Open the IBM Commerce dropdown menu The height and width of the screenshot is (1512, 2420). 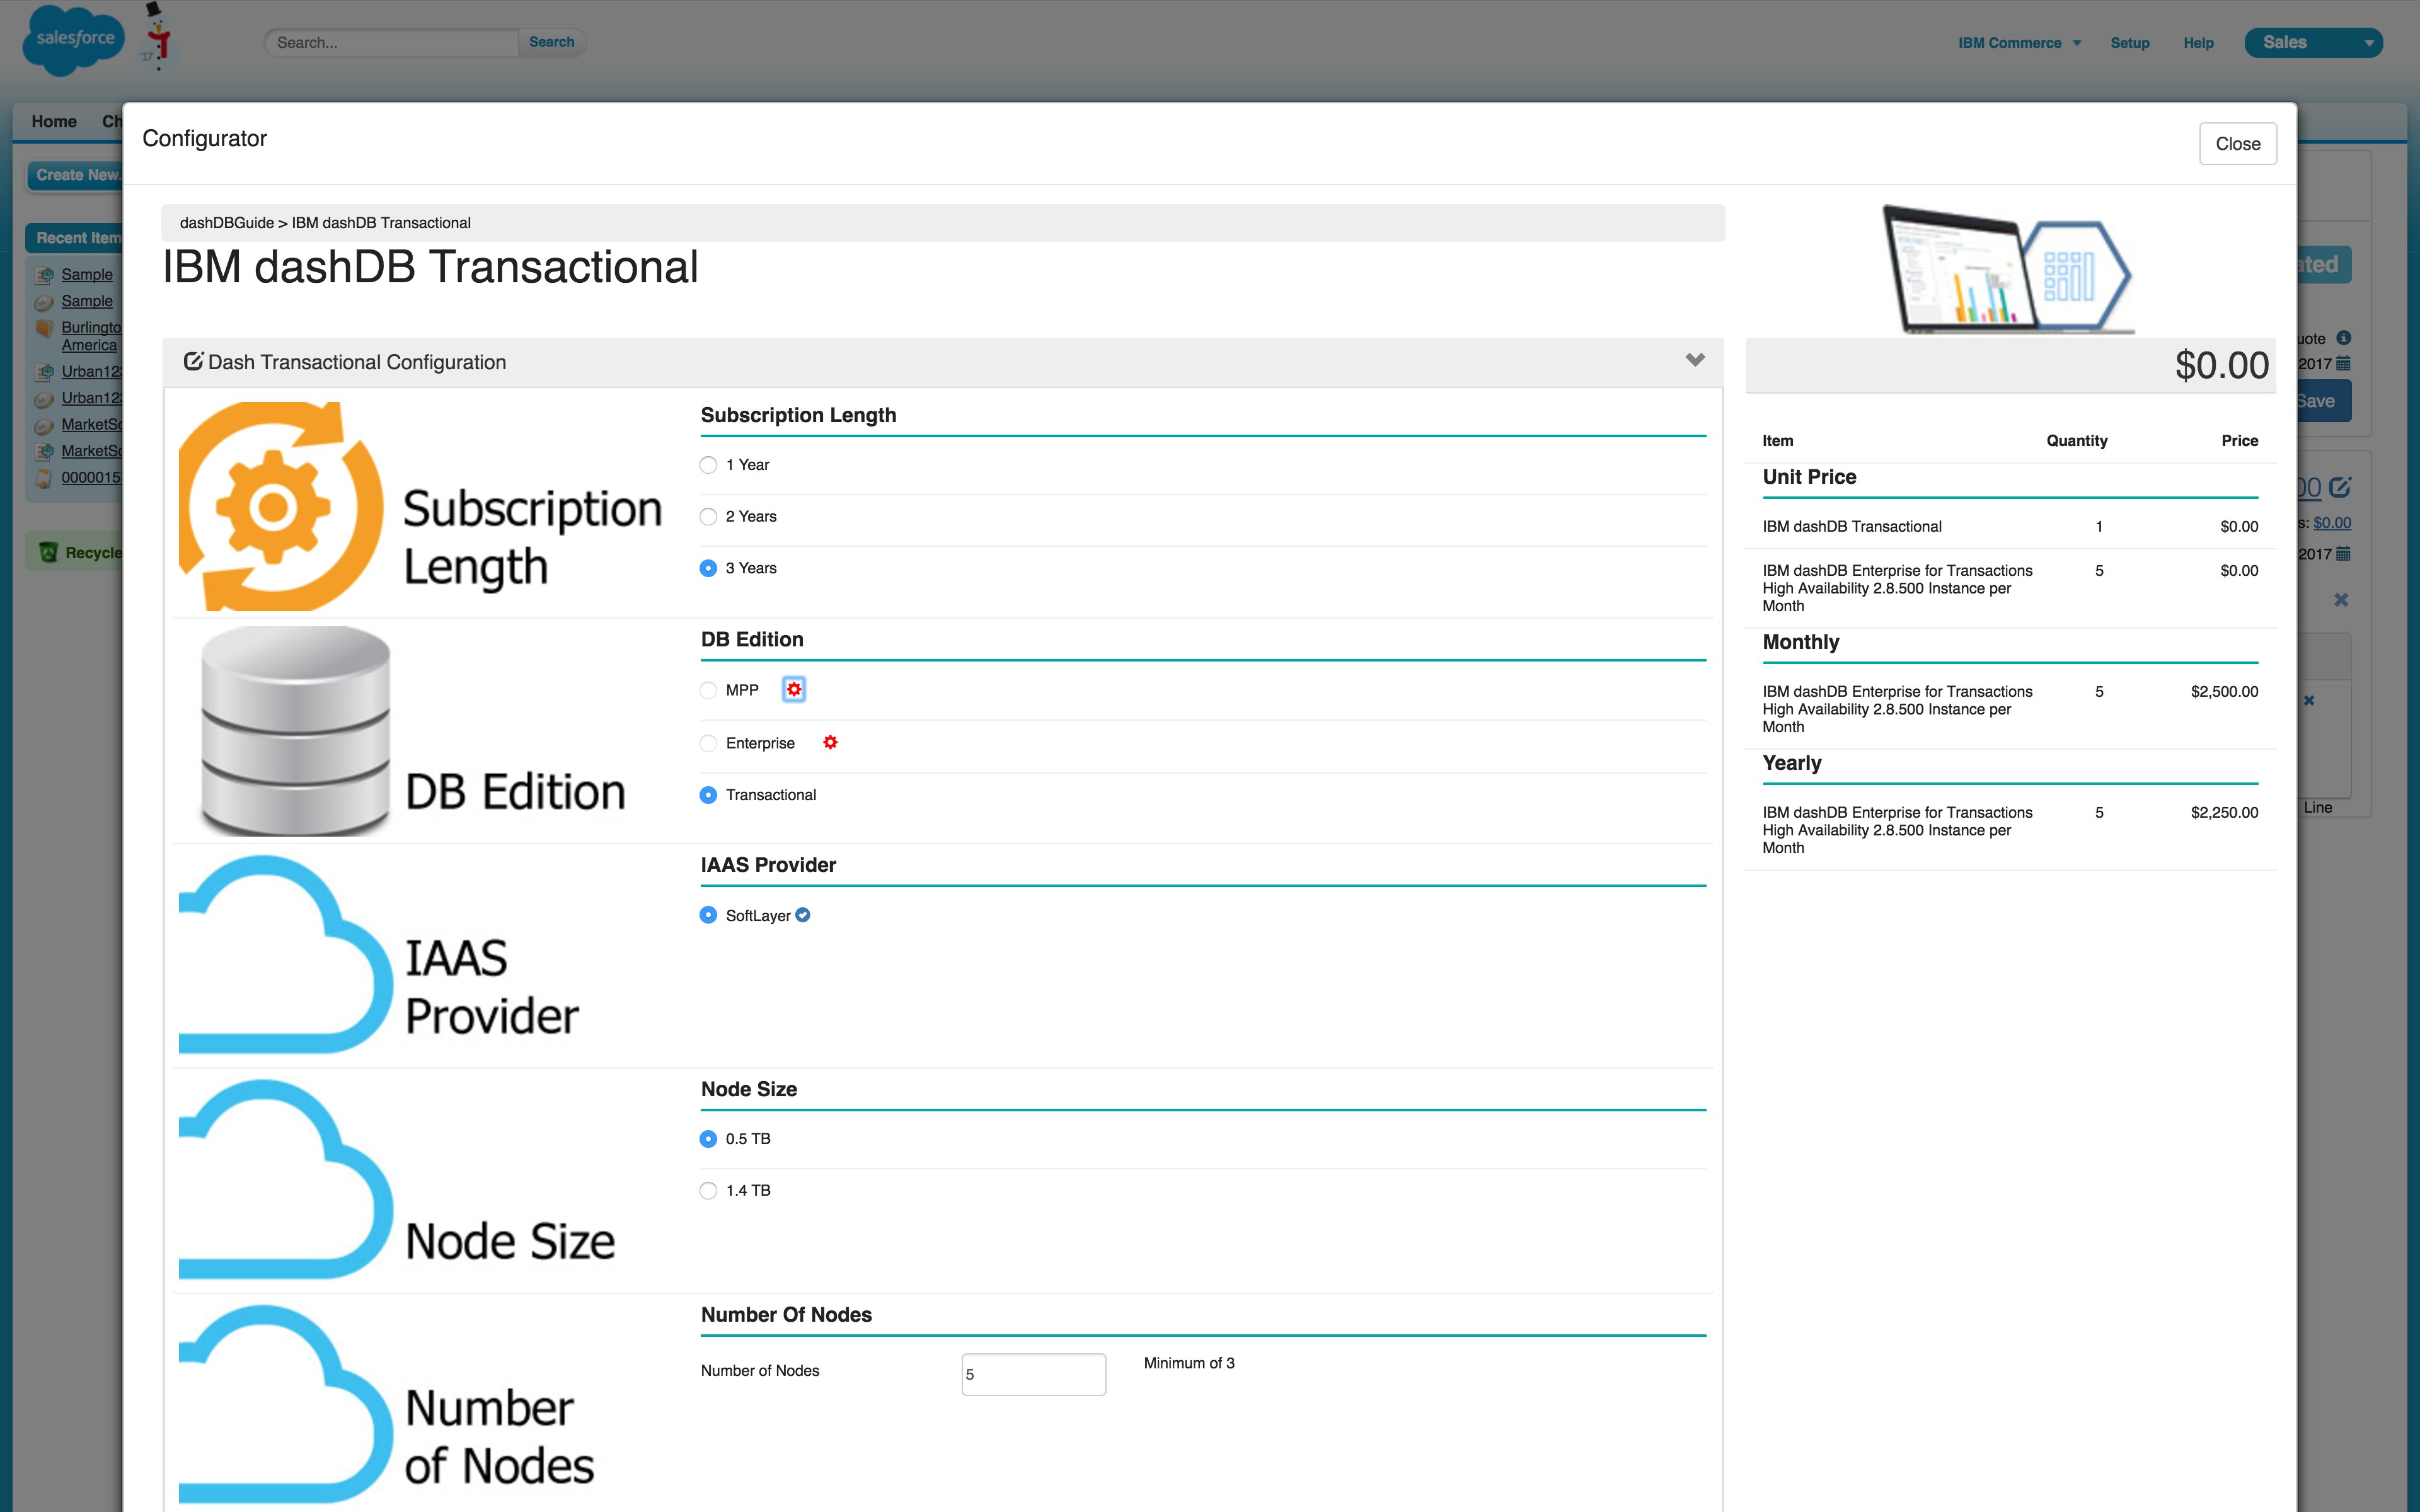pyautogui.click(x=2019, y=43)
